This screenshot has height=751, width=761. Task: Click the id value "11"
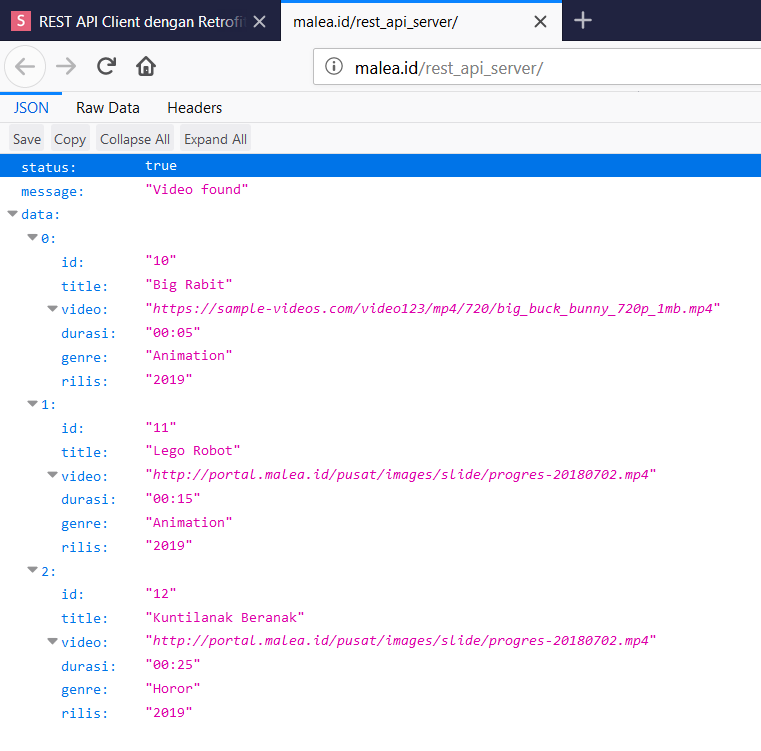[161, 427]
